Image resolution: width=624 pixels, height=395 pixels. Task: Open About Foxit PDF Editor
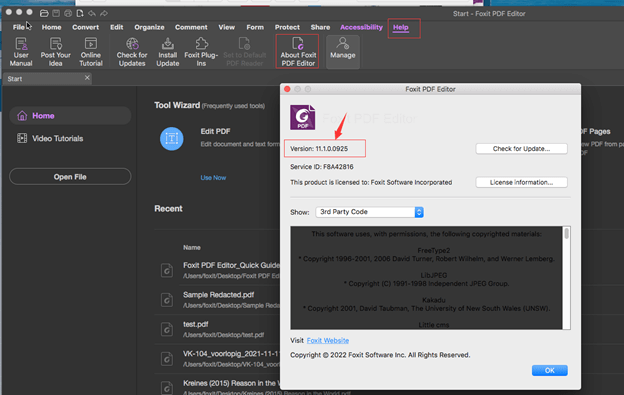point(298,51)
